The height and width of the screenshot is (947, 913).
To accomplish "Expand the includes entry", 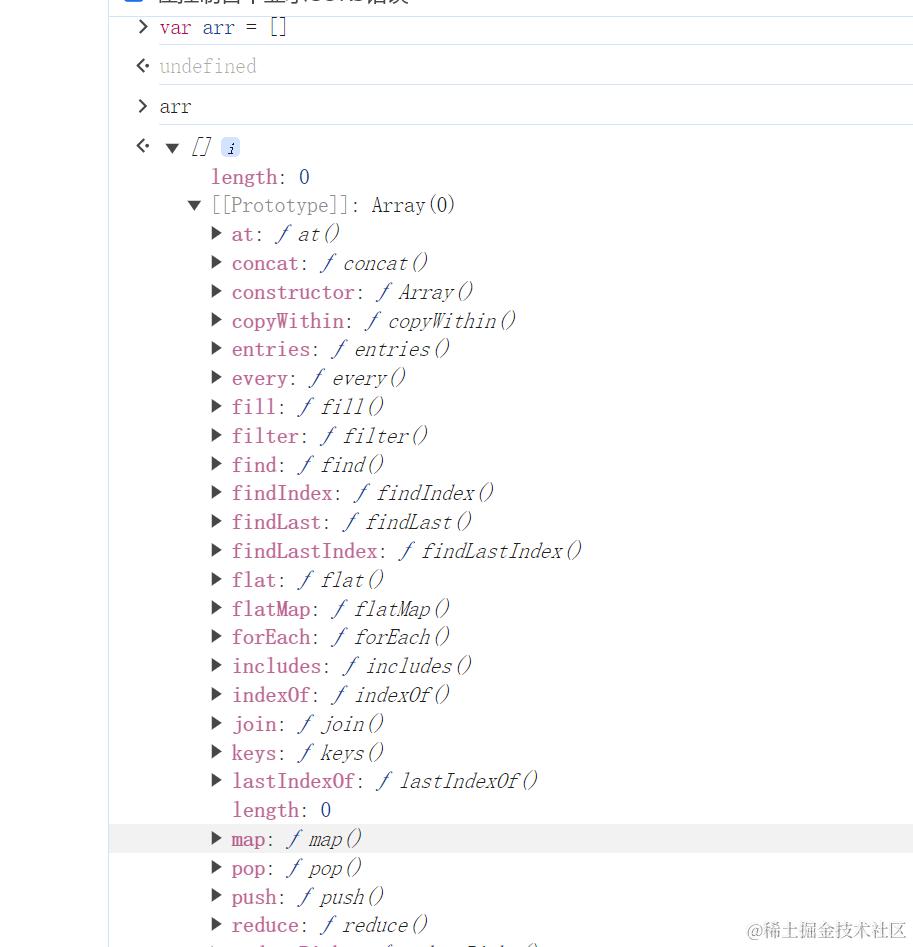I will tap(216, 666).
